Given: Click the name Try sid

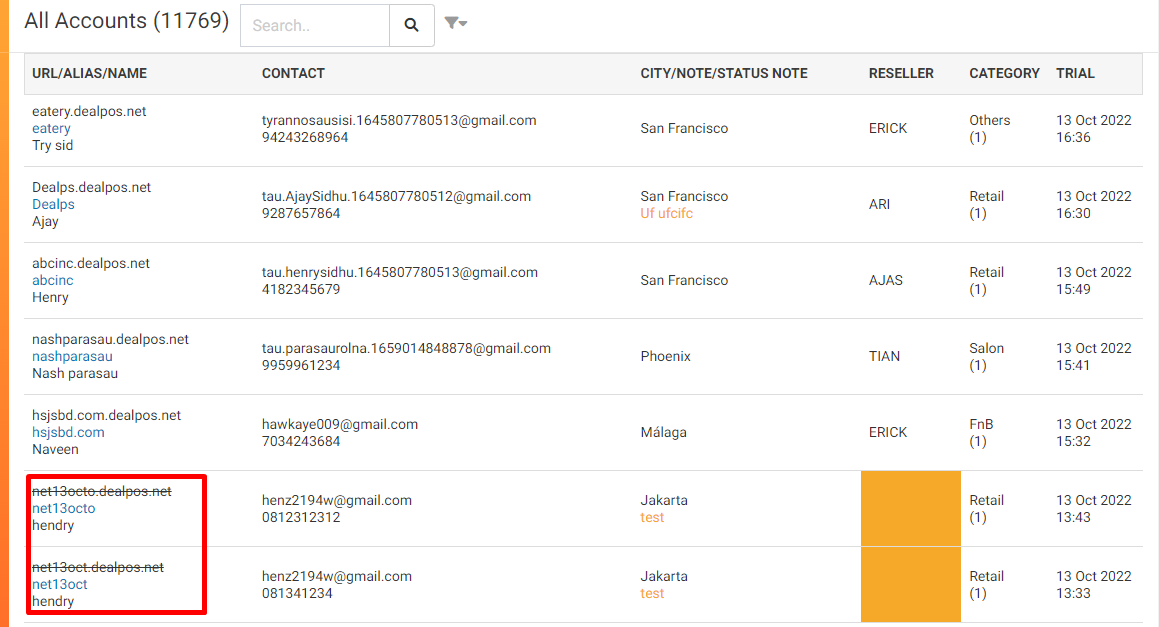Looking at the screenshot, I should tap(52, 146).
